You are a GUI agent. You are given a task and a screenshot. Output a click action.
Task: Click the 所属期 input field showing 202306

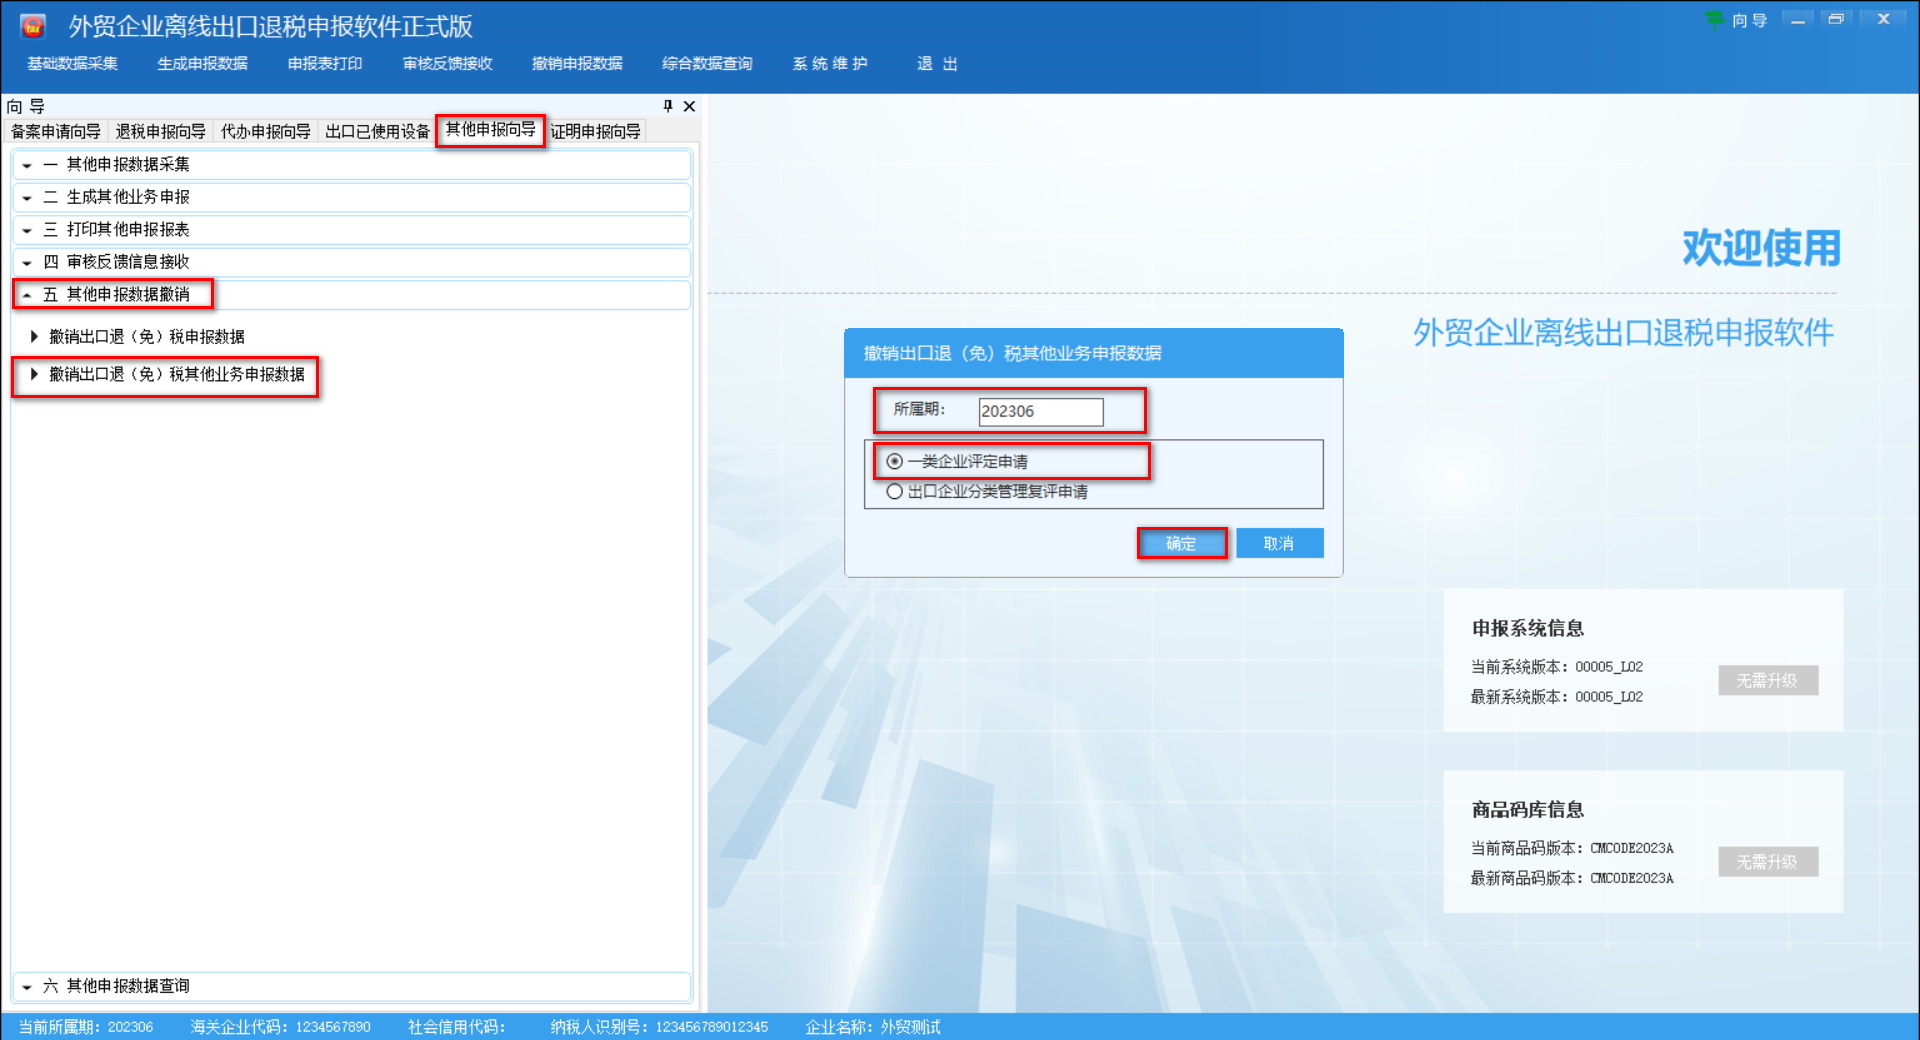click(1040, 411)
